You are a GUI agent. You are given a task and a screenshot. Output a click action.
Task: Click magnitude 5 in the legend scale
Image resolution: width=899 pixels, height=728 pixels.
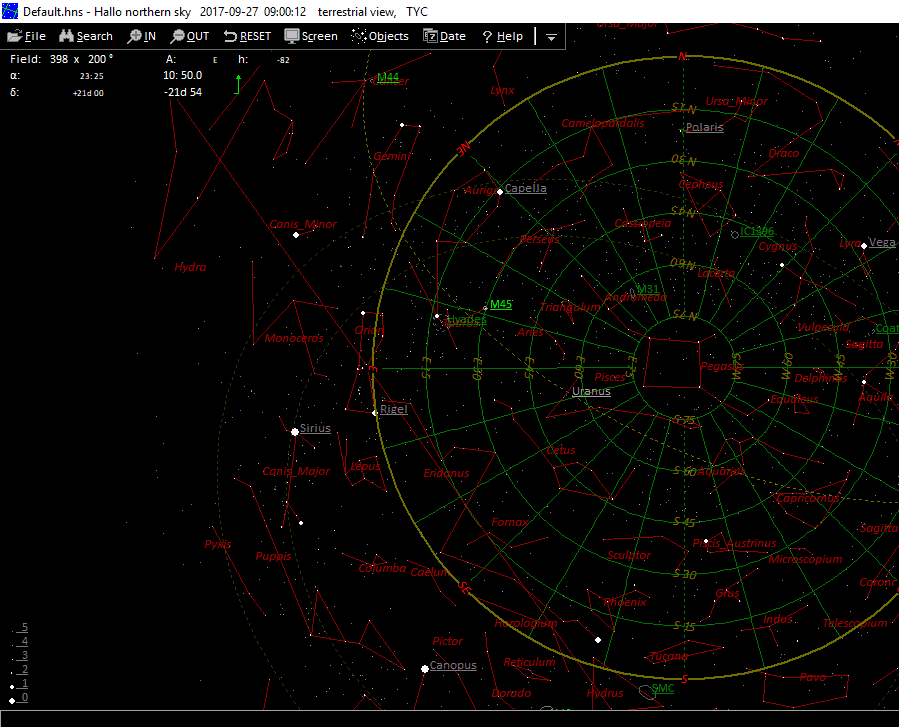(25, 627)
